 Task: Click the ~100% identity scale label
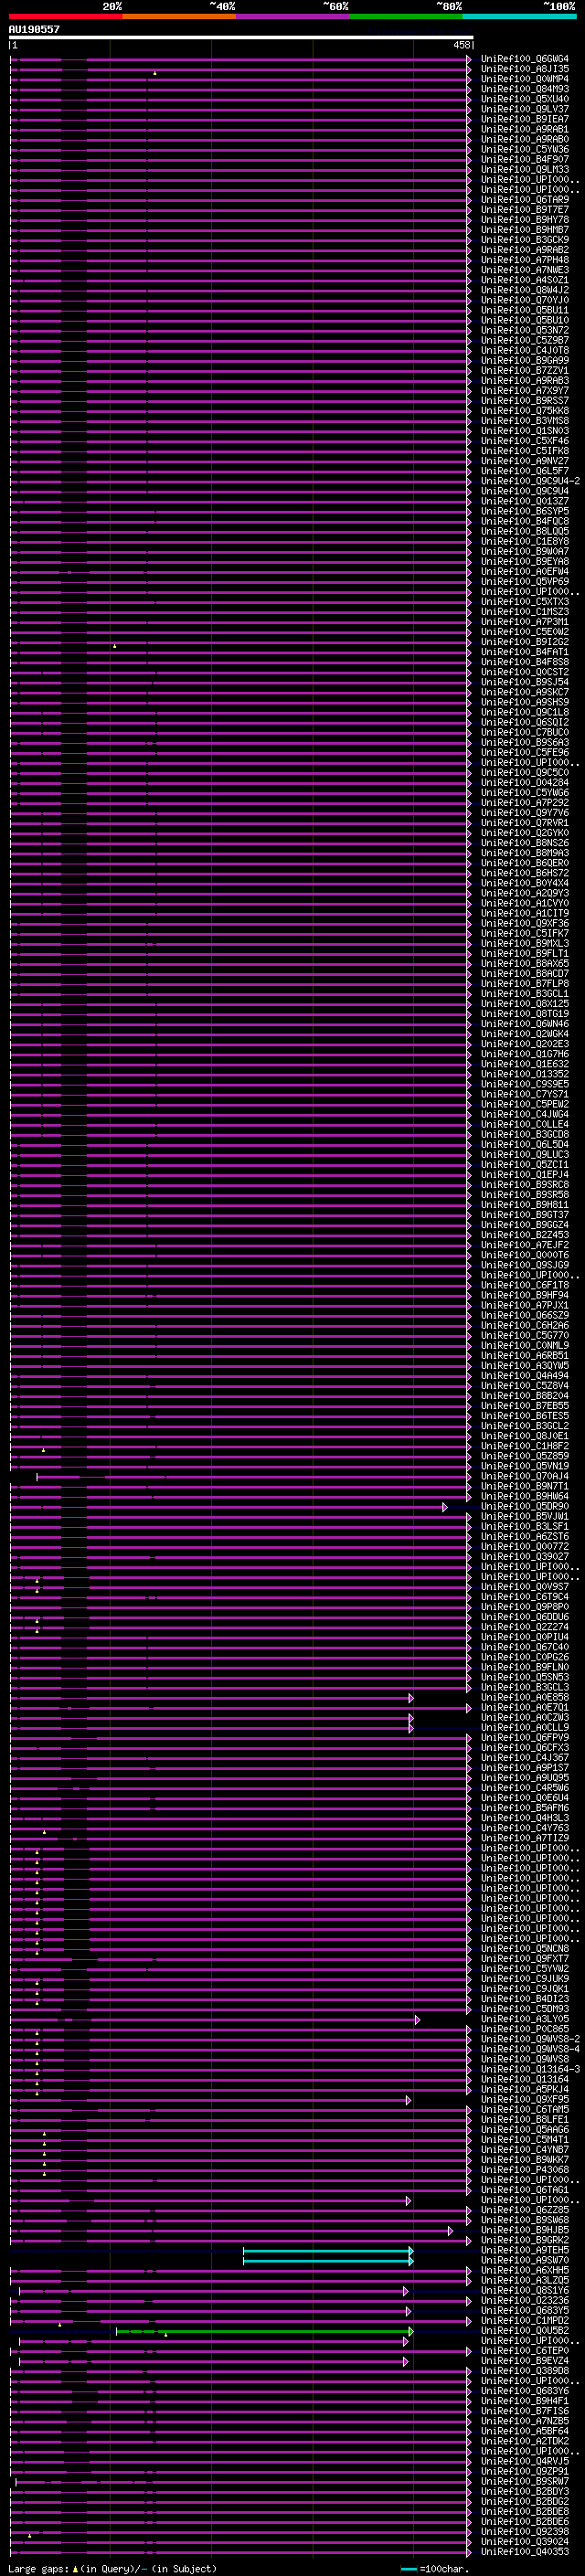(559, 6)
